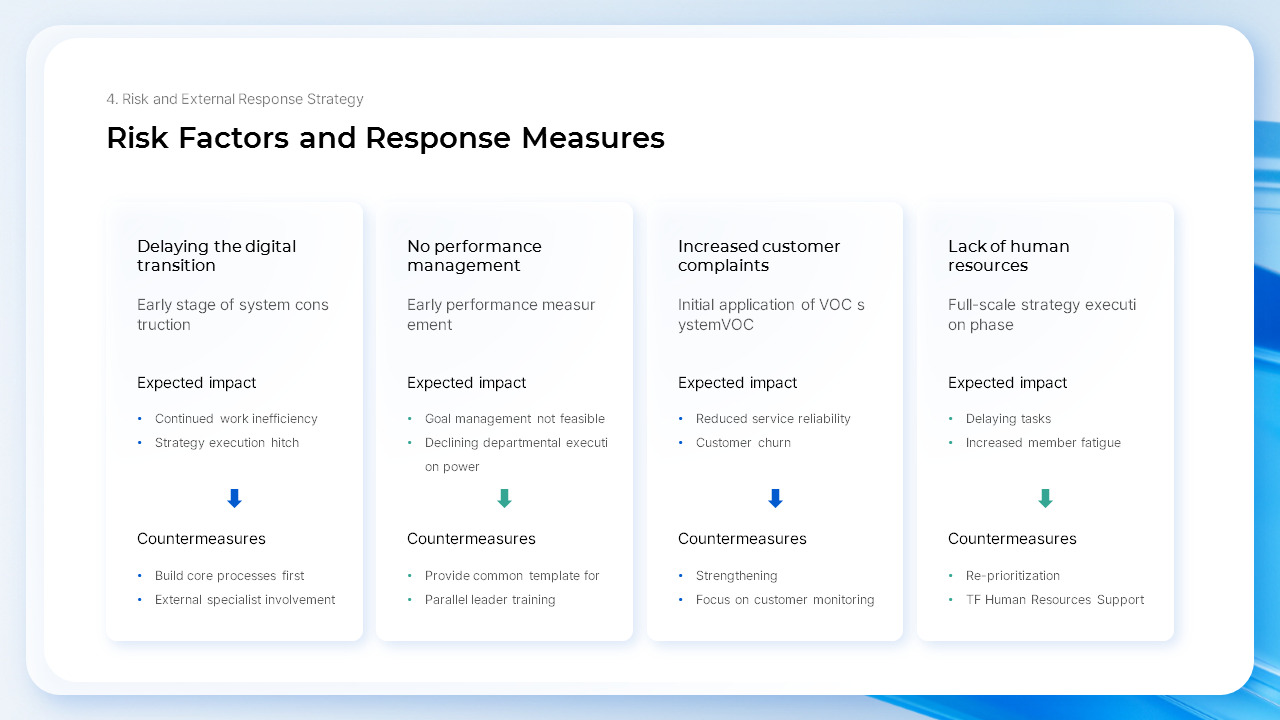The image size is (1280, 720).
Task: Click the section label 4. Risk and External Response Strategy
Action: tap(235, 99)
